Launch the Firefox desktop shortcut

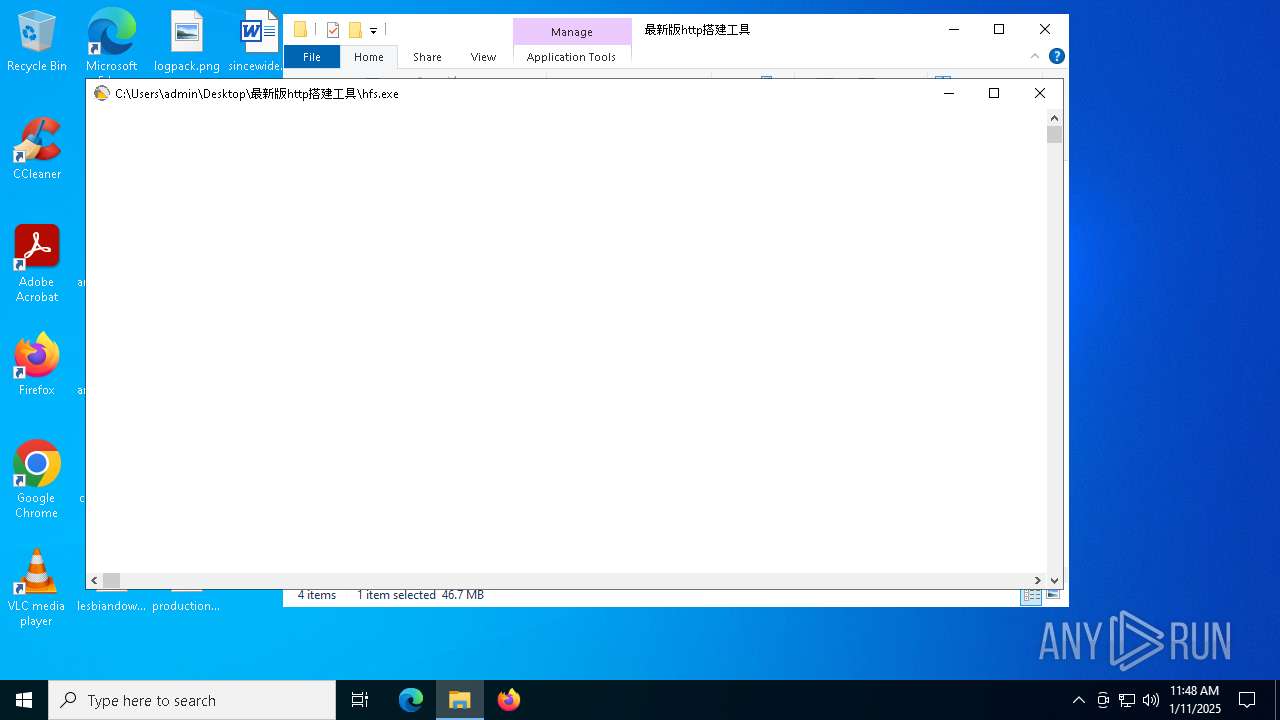tap(37, 365)
